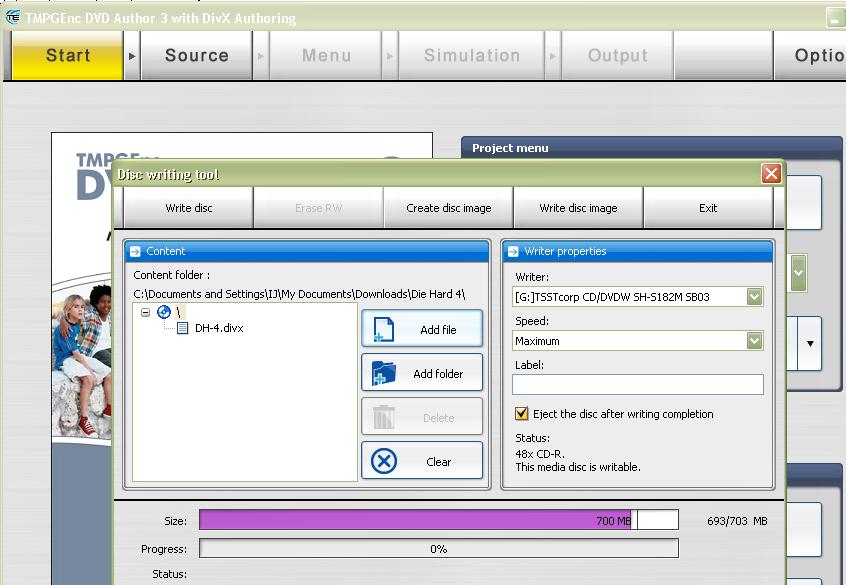846x585 pixels.
Task: Select the DH-4.divx file in tree
Action: tap(219, 328)
